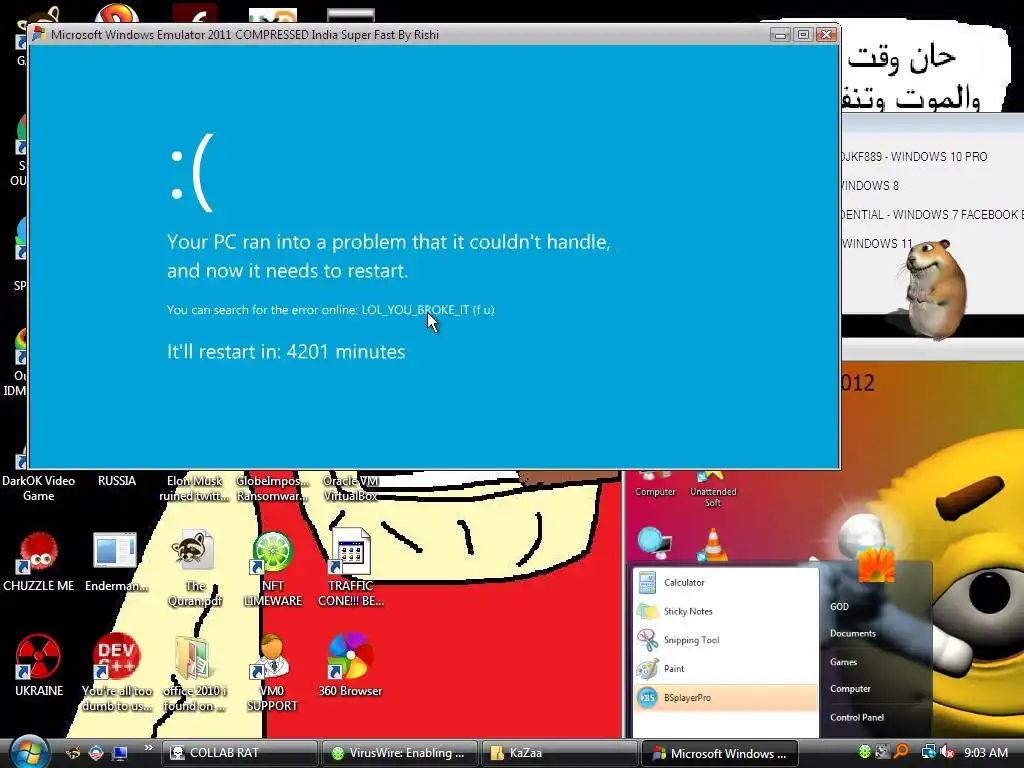
Task: Switch to COLLAB RAT taskbar window
Action: click(x=240, y=753)
